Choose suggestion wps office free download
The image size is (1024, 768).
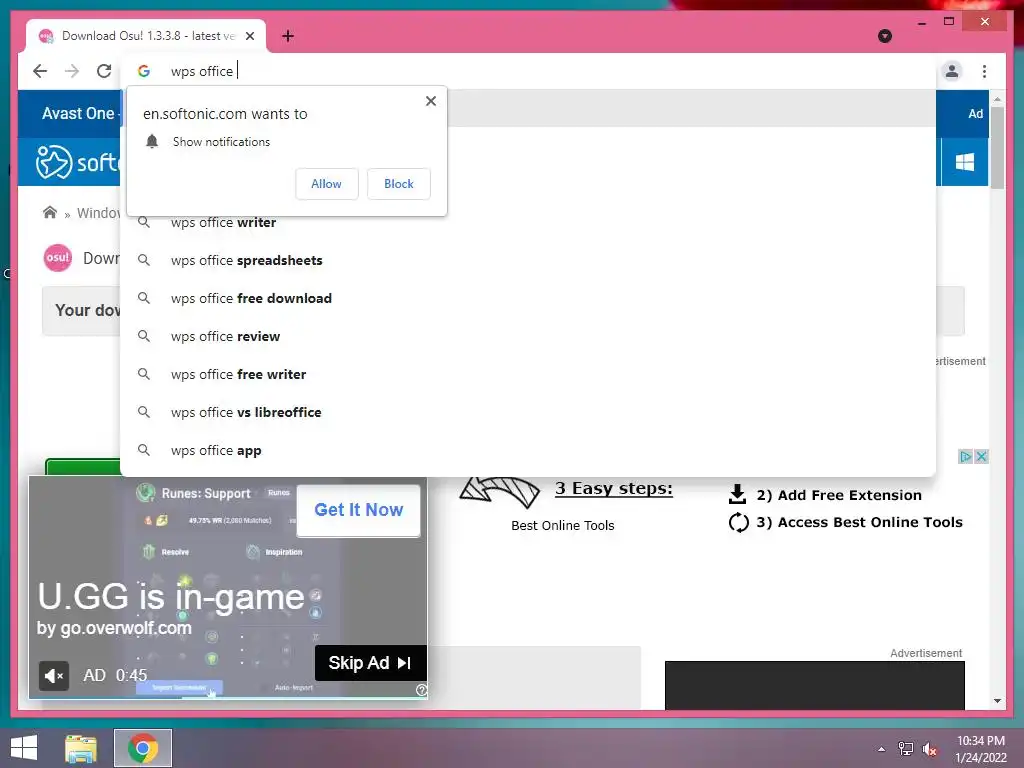click(528, 298)
